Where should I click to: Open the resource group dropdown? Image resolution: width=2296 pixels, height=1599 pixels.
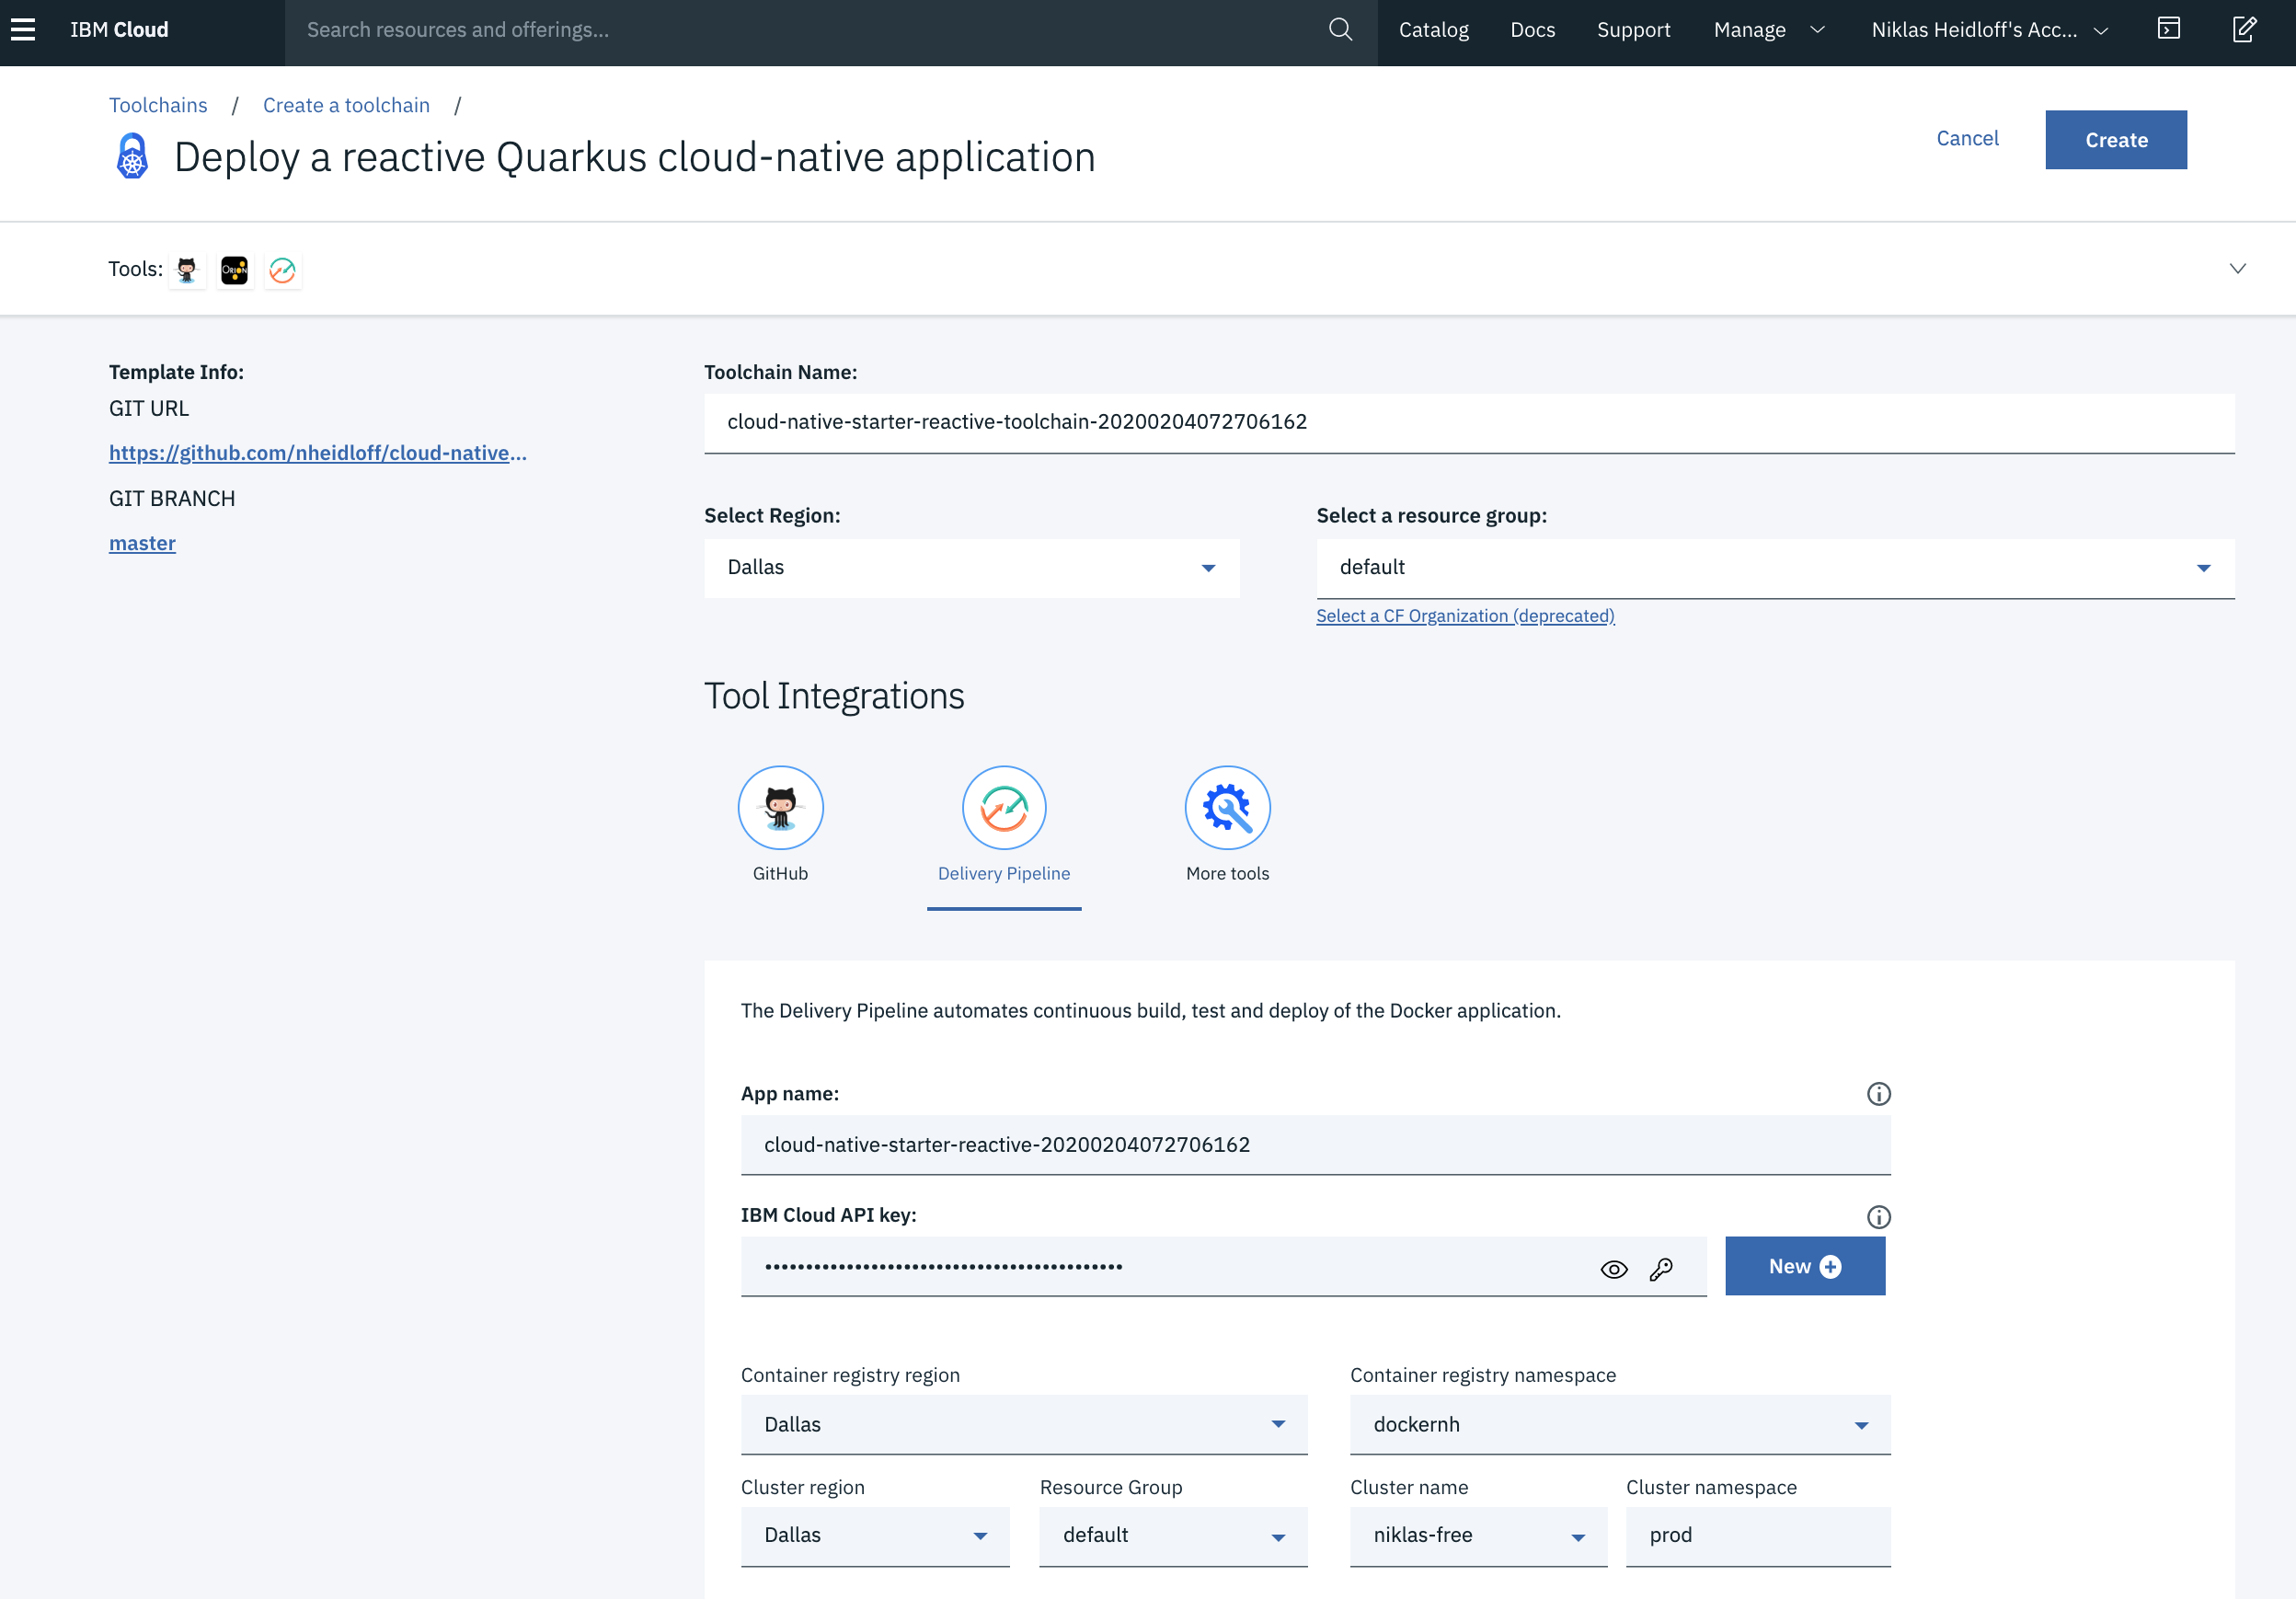(x=1774, y=568)
